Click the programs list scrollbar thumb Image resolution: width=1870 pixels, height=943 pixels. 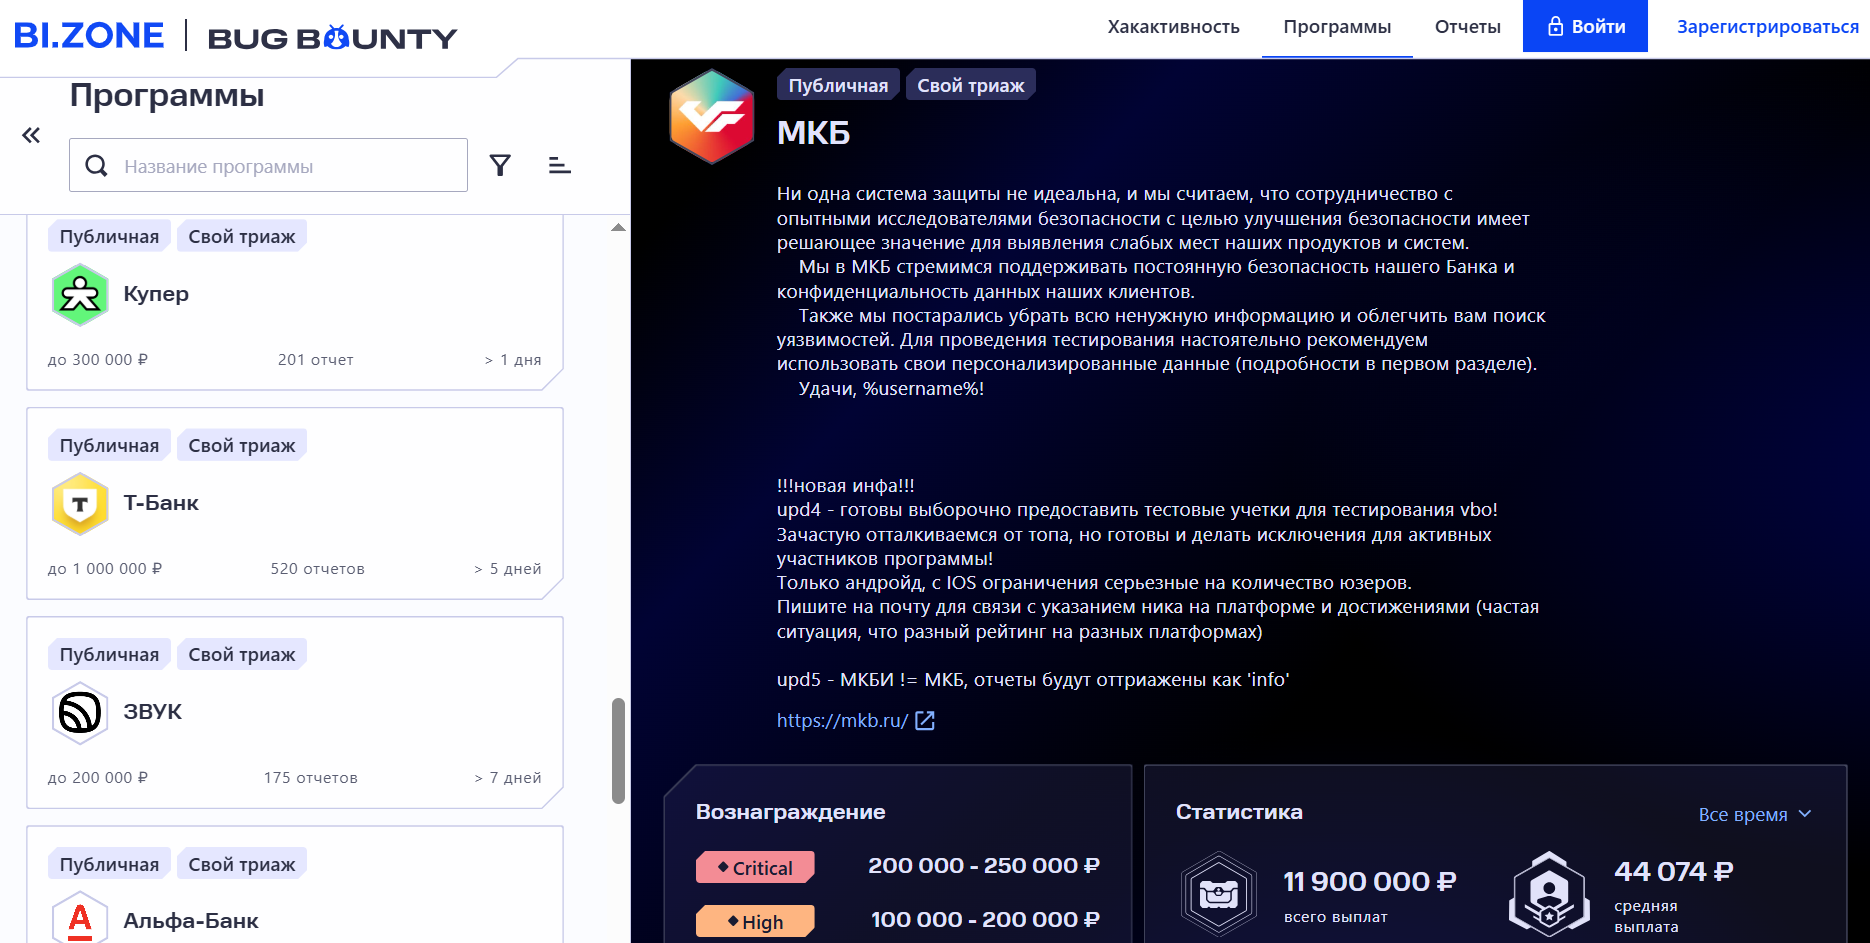[x=618, y=751]
